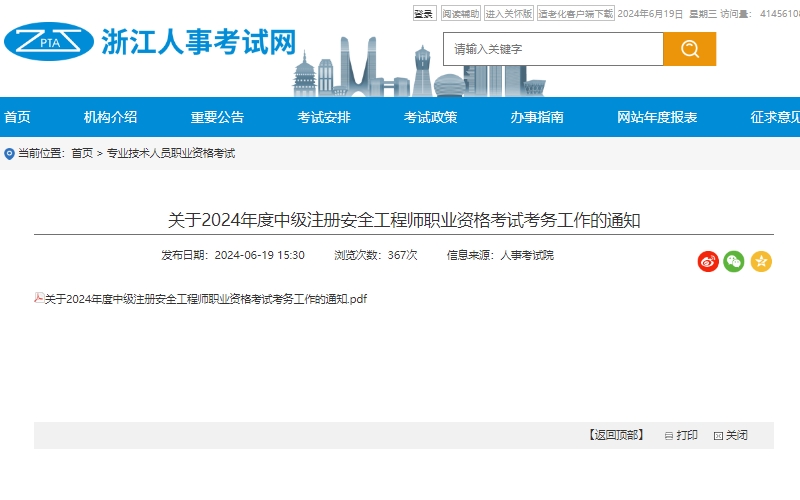The height and width of the screenshot is (500, 800).
Task: Go to 考试安排 navigation item
Action: pos(323,117)
